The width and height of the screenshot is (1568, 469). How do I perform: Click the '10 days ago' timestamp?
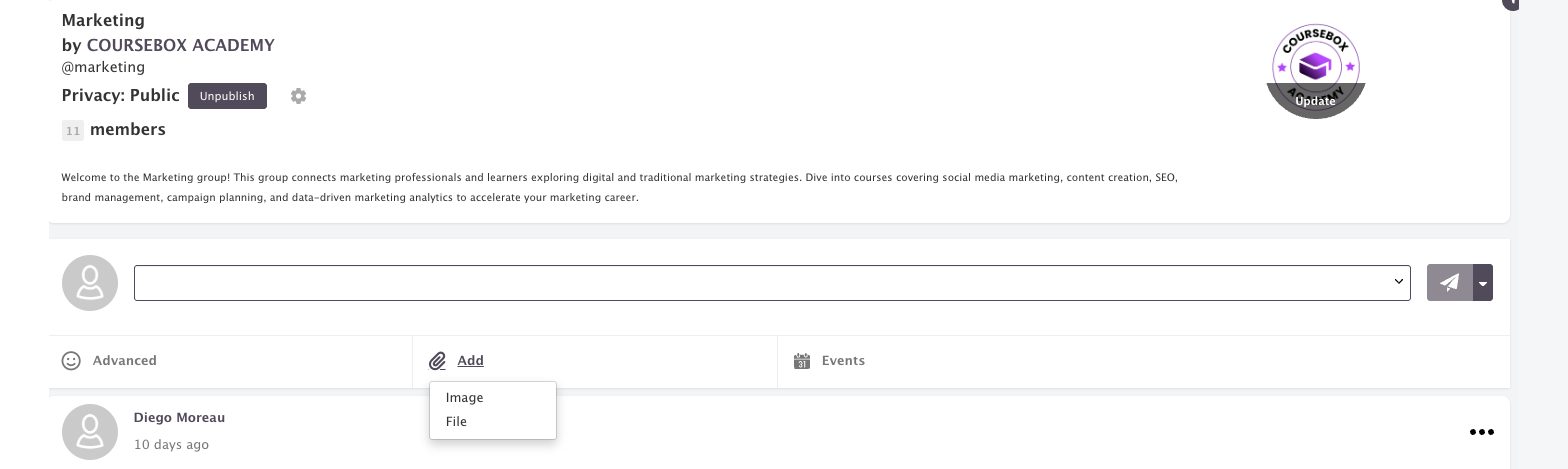(171, 444)
